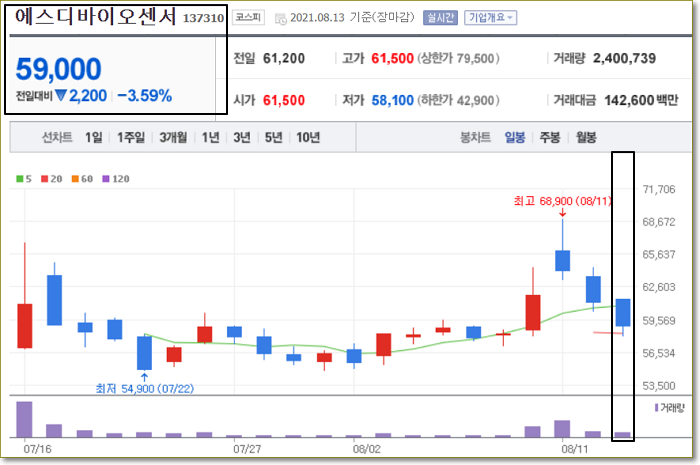This screenshot has height=465, width=700.
Task: Click the 코스피 market badge
Action: (x=248, y=17)
